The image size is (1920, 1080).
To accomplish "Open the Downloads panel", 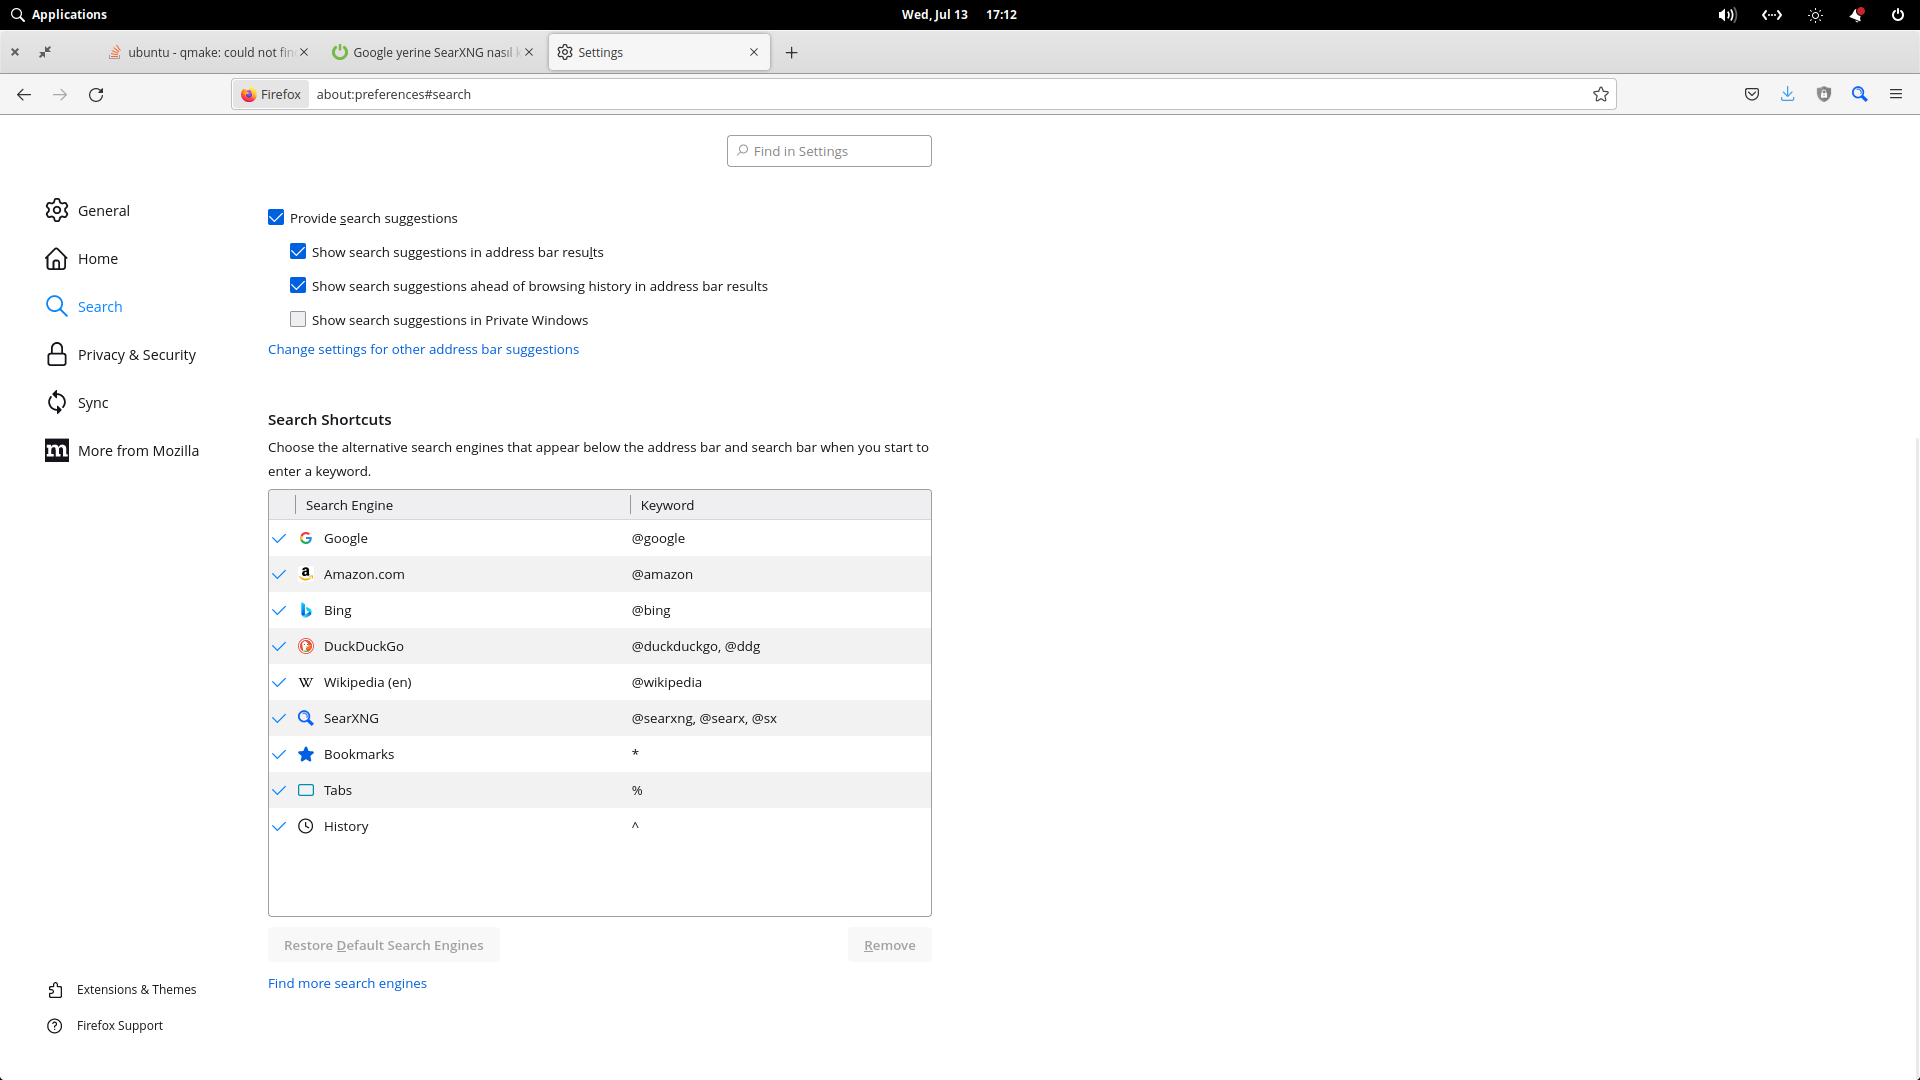I will [x=1787, y=94].
